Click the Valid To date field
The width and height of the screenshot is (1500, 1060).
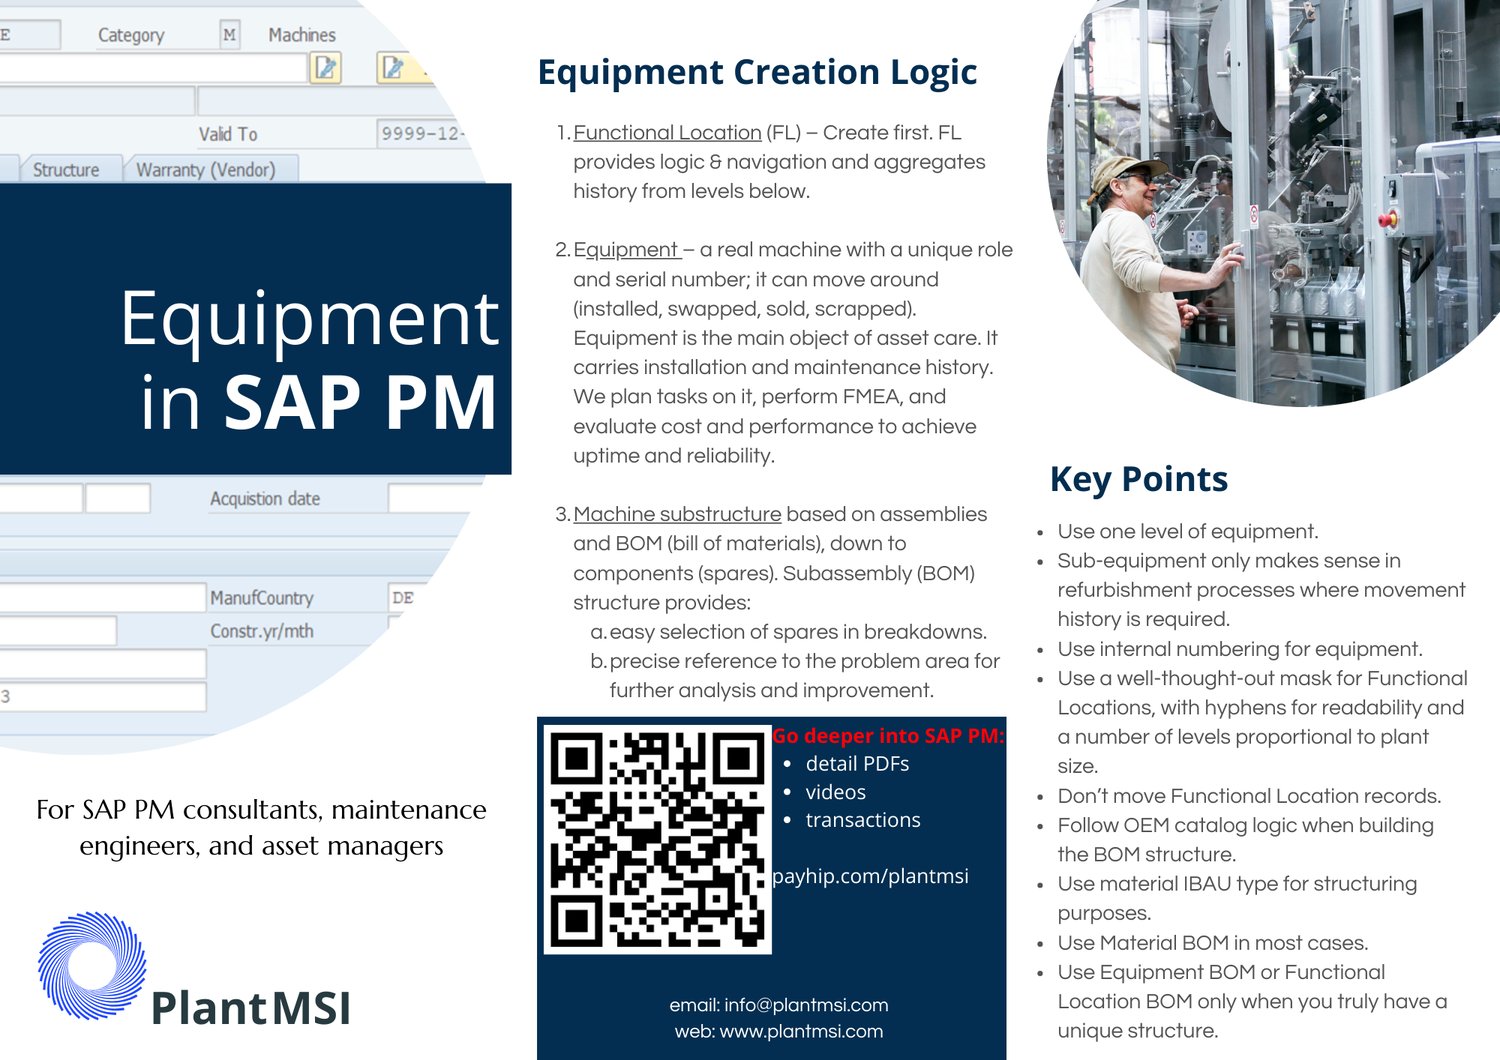424,133
